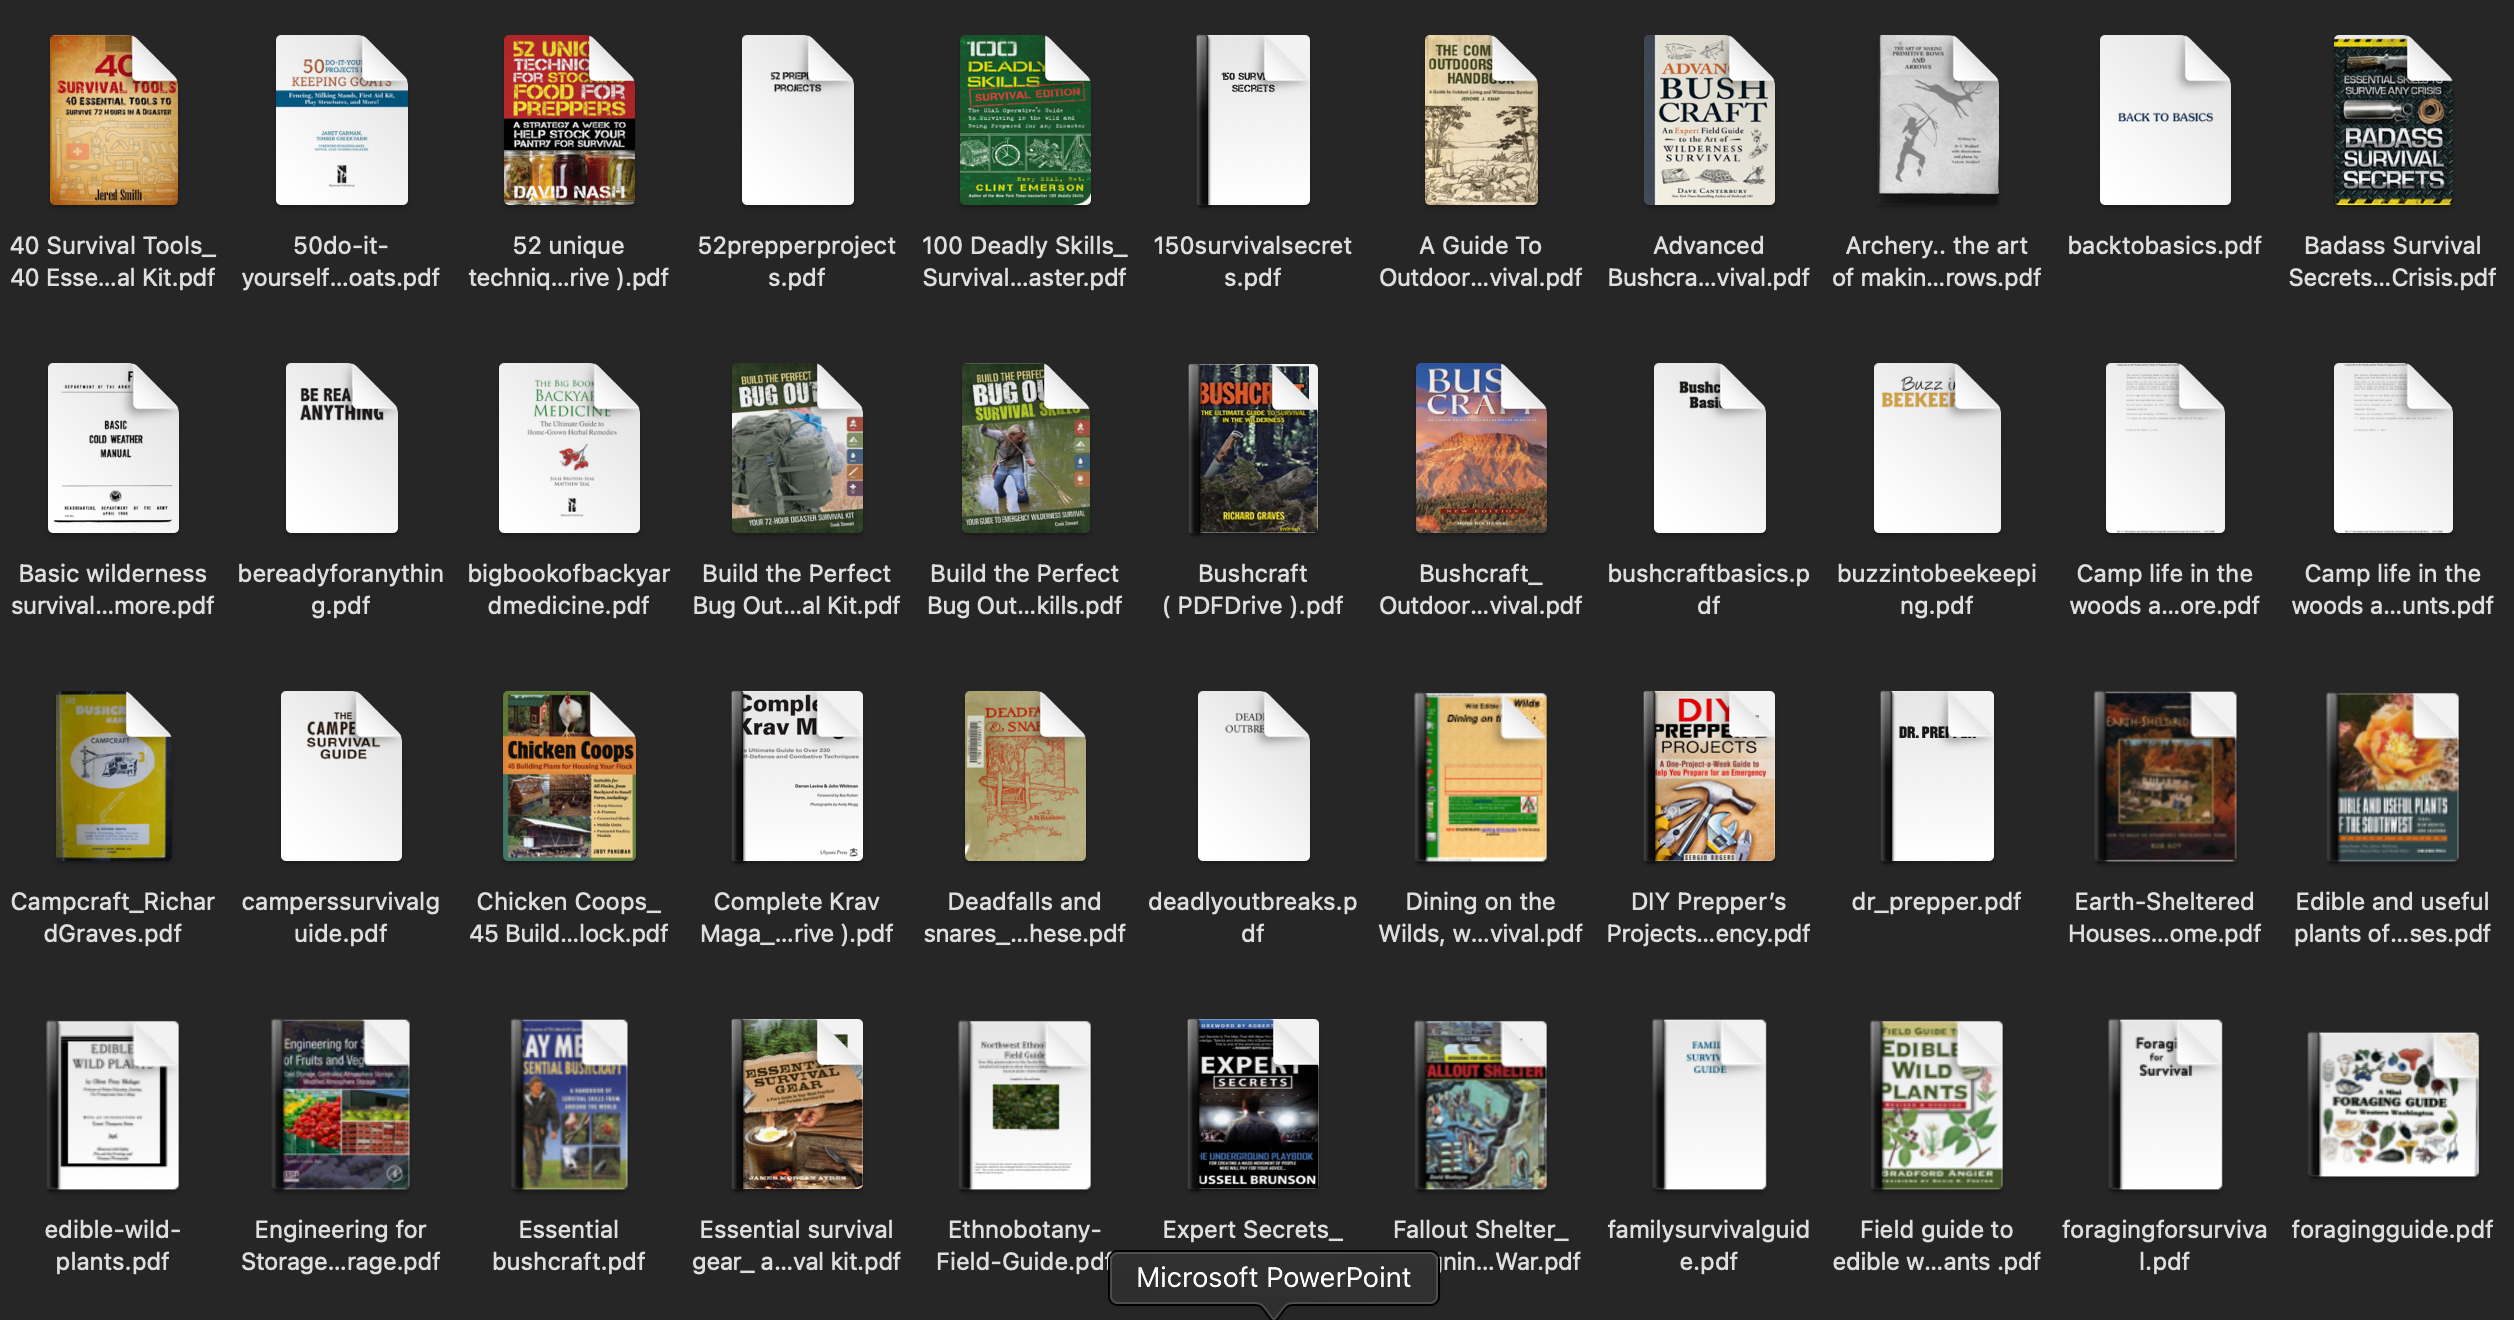The image size is (2514, 1320).
Task: Select Camp life in the woods 'a...unts.pdf' icon
Action: tap(2393, 448)
